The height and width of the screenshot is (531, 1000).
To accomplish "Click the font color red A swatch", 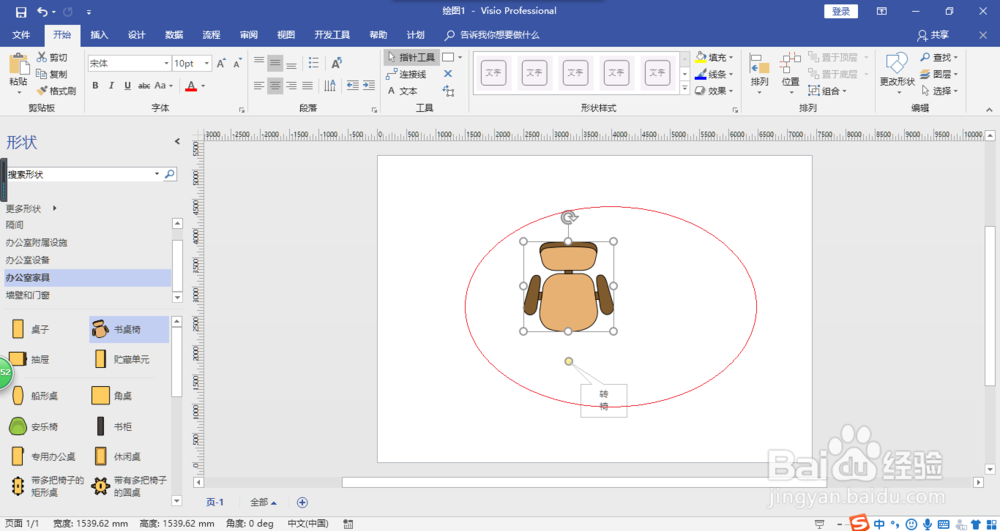I will (191, 85).
